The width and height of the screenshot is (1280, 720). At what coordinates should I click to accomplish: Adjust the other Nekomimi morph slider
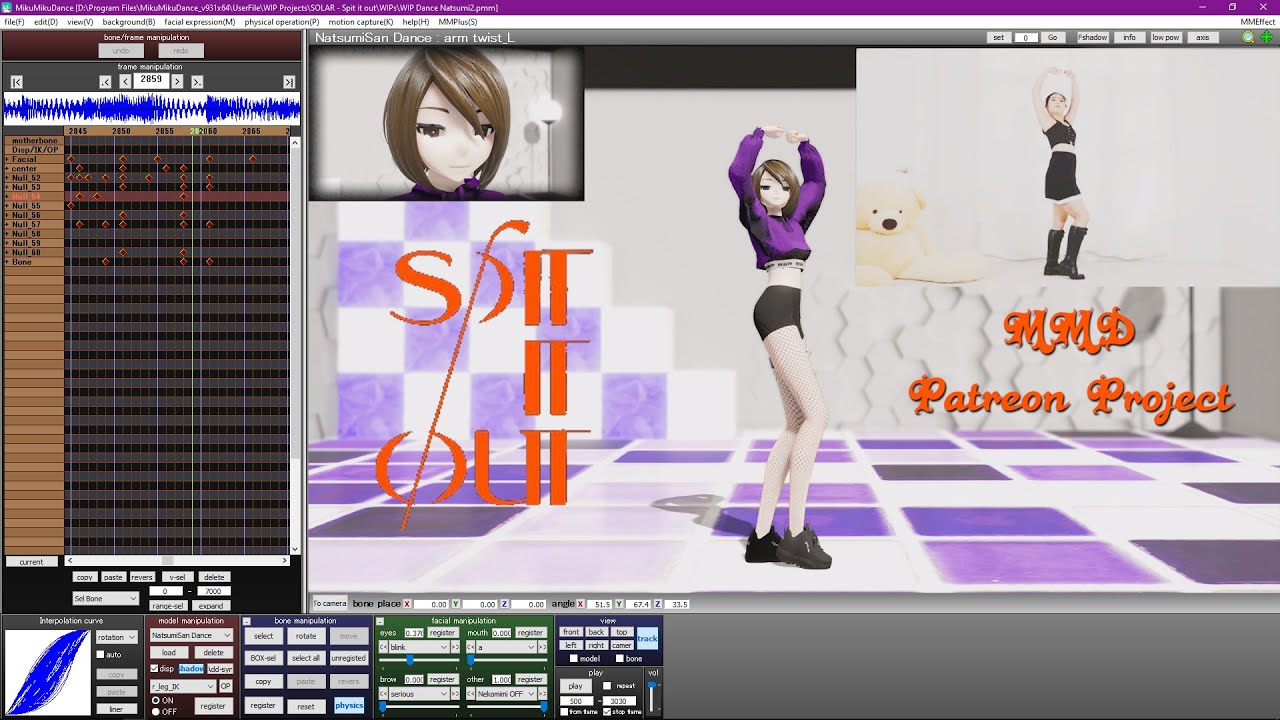(x=505, y=707)
